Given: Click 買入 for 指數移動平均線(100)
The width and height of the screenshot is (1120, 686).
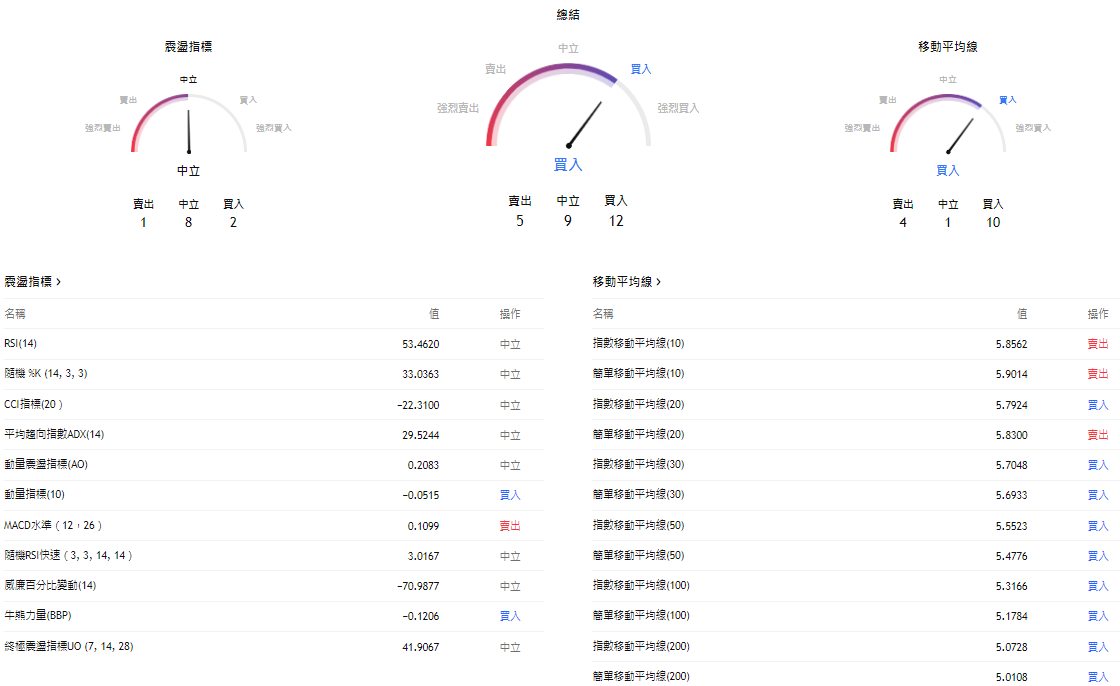Looking at the screenshot, I should coord(1099,586).
